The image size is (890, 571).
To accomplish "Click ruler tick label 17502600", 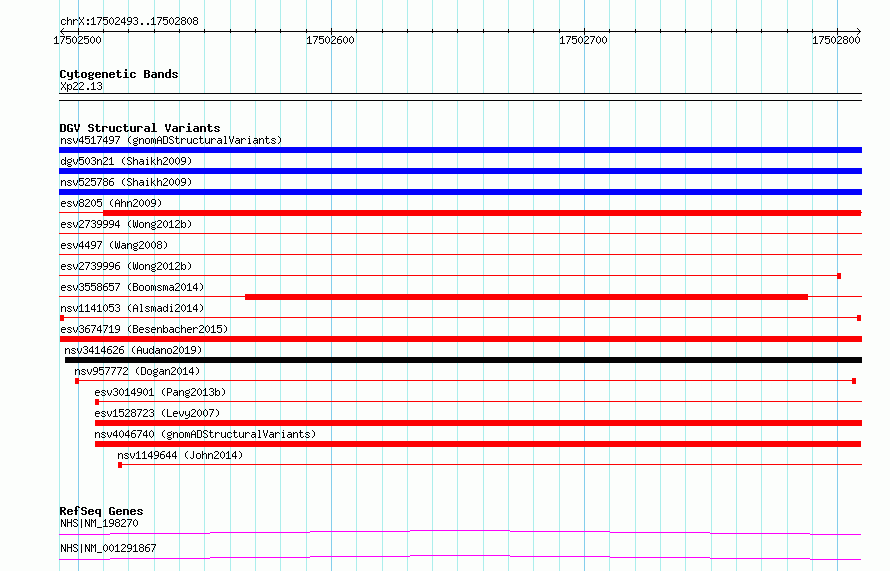I will tap(330, 40).
